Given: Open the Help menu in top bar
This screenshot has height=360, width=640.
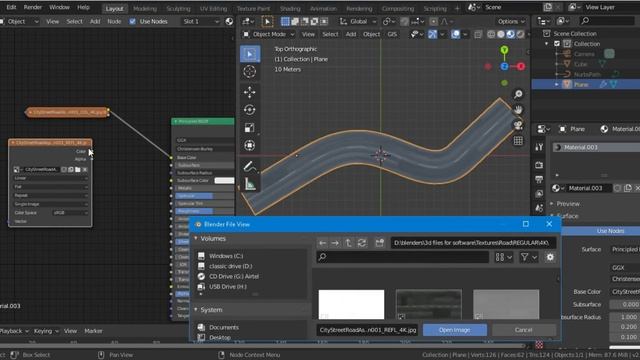Looking at the screenshot, I should coord(83,7).
